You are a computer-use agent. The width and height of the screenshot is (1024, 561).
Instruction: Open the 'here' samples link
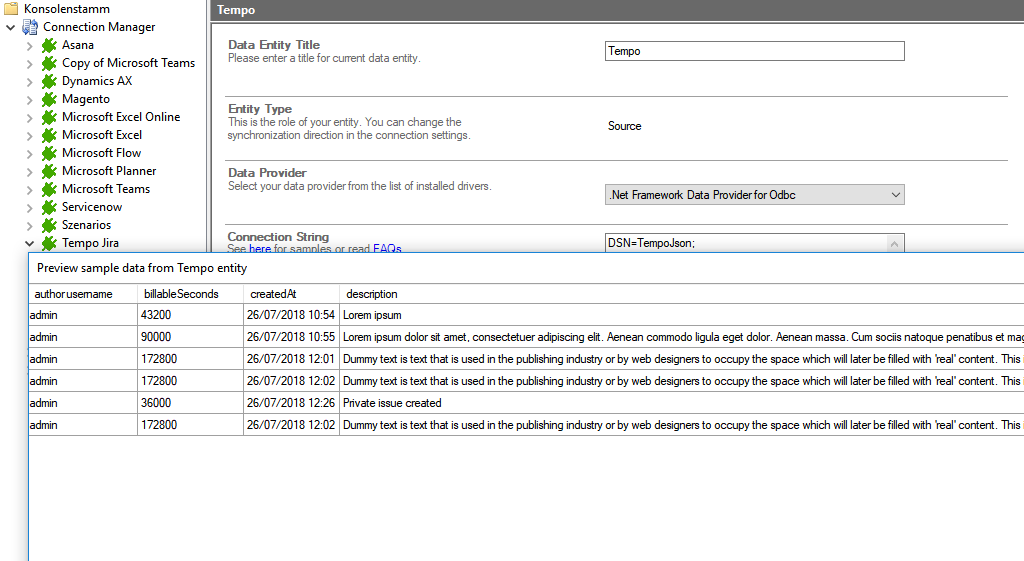point(260,248)
